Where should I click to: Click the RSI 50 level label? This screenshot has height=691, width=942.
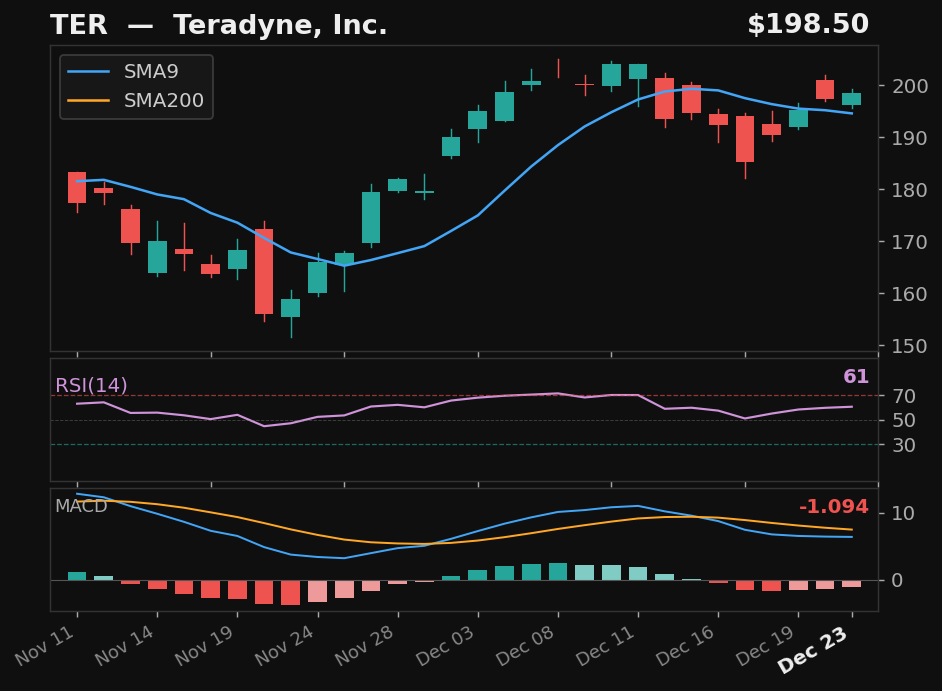click(x=904, y=421)
